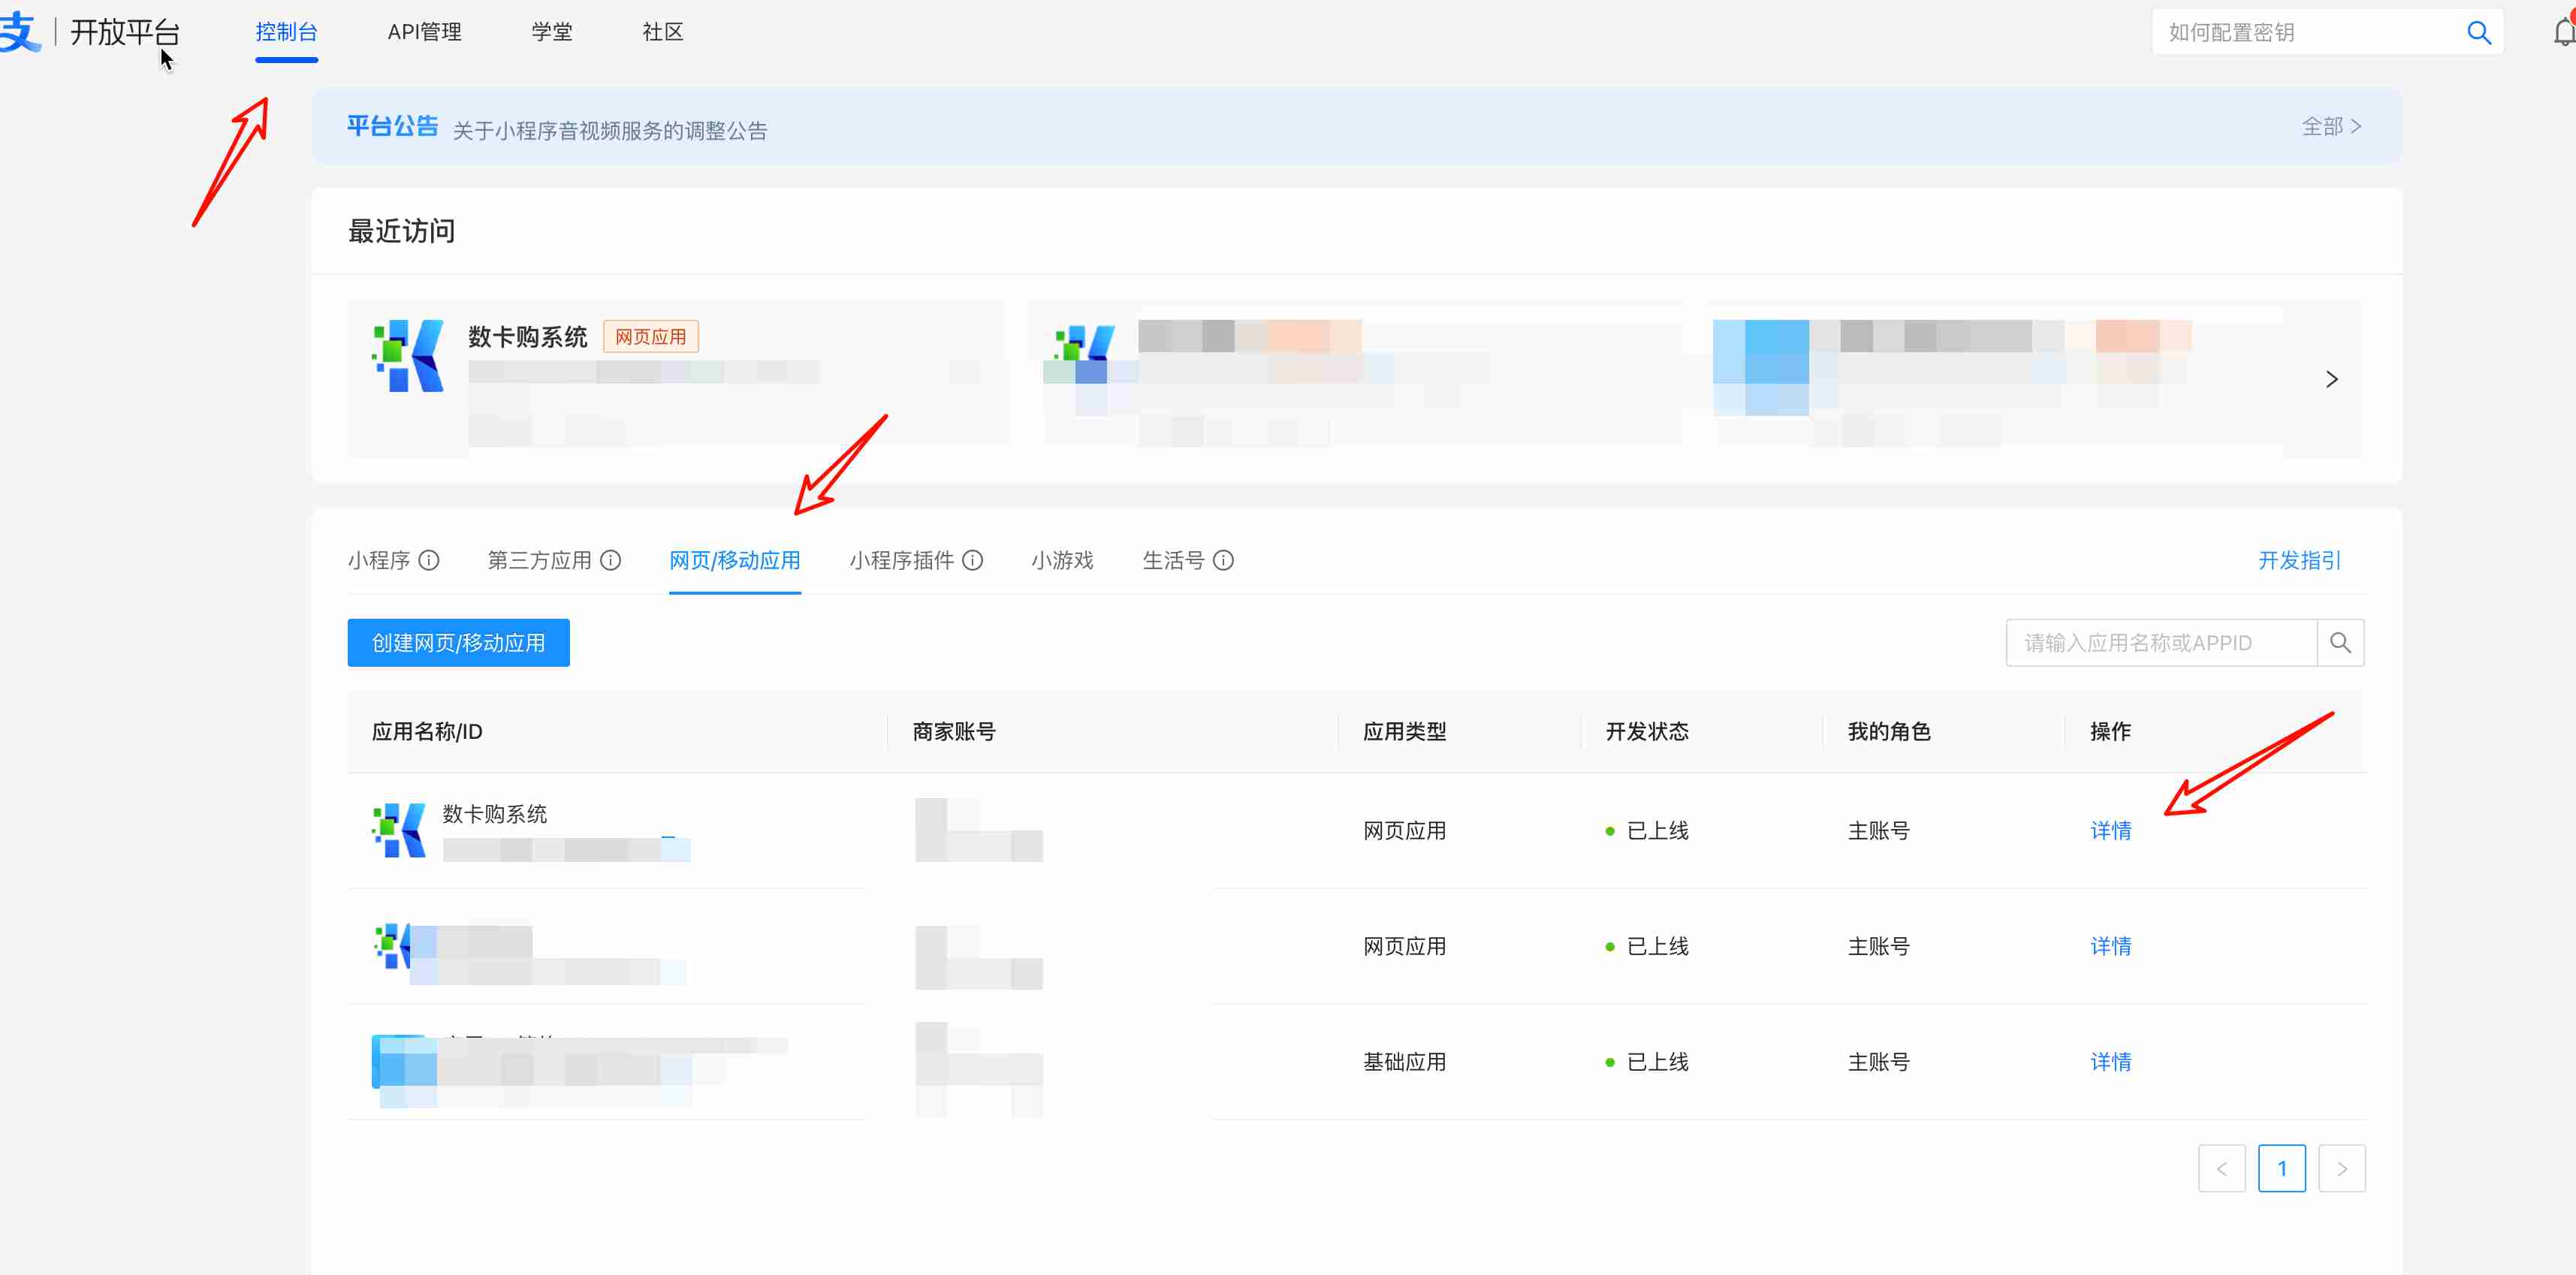Open 详情 for 数卡购系统 app
Viewport: 2576px width, 1275px height.
tap(2110, 831)
